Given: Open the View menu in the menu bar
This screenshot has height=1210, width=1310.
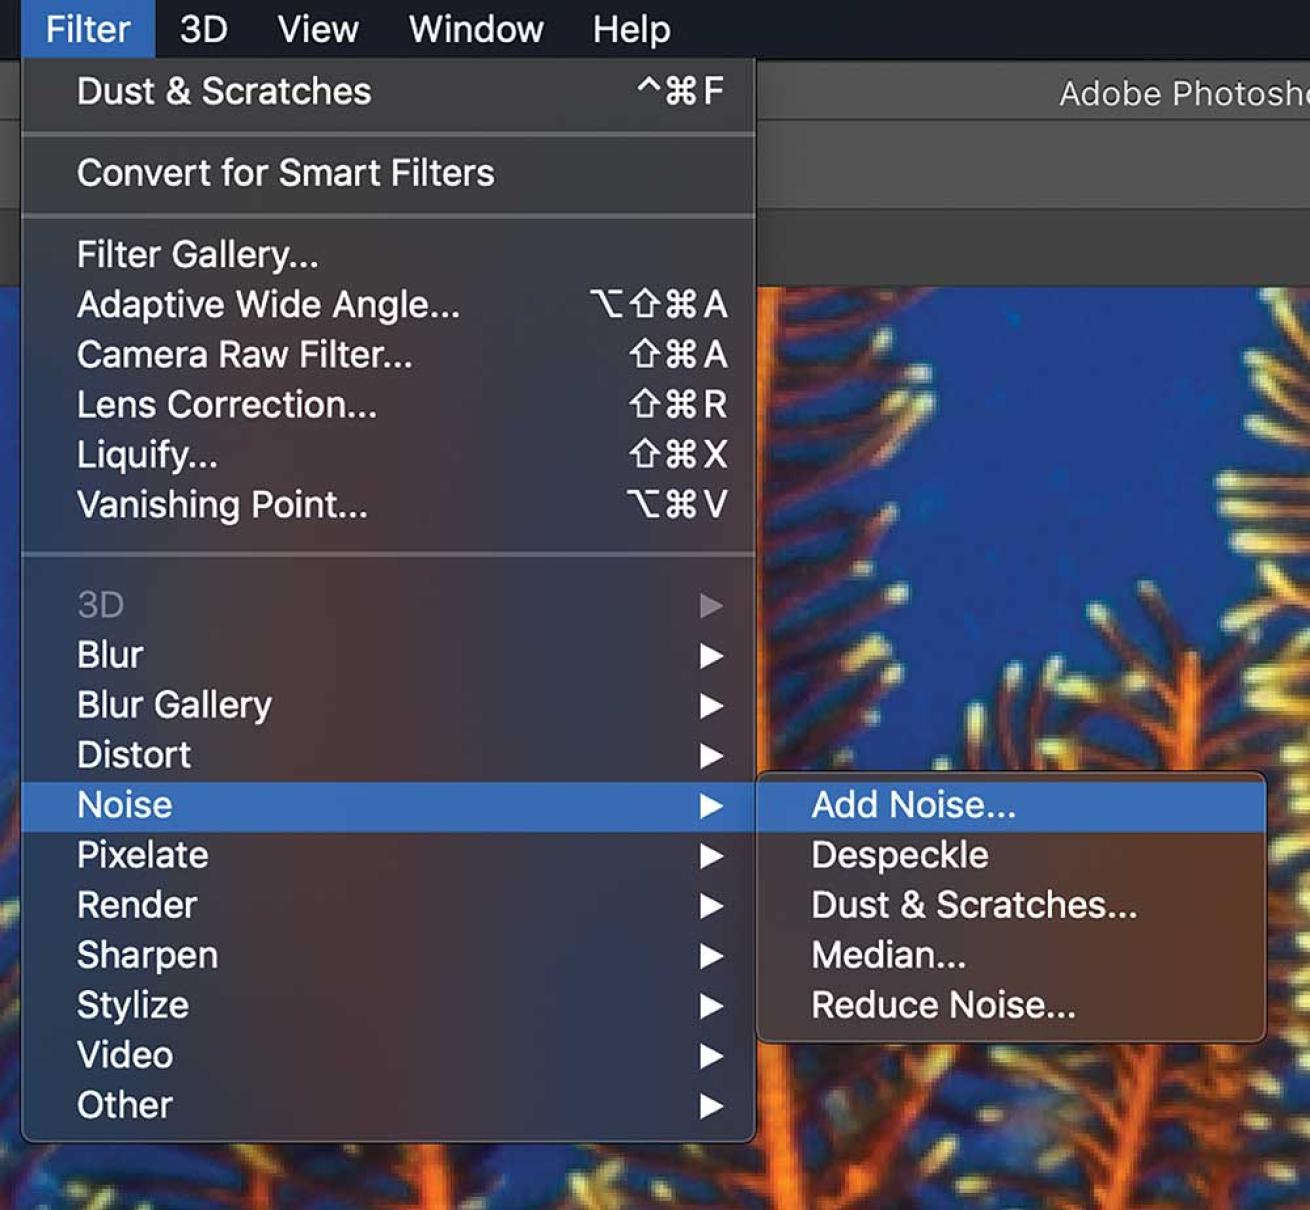Looking at the screenshot, I should 317,29.
